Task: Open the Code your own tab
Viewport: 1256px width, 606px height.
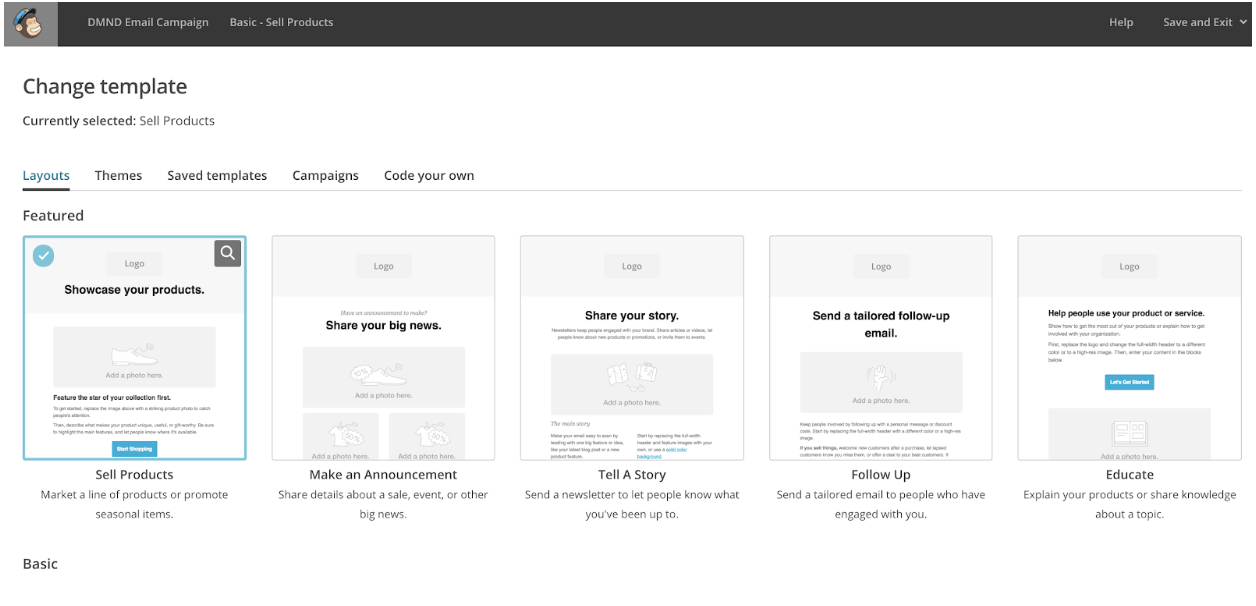Action: (429, 176)
